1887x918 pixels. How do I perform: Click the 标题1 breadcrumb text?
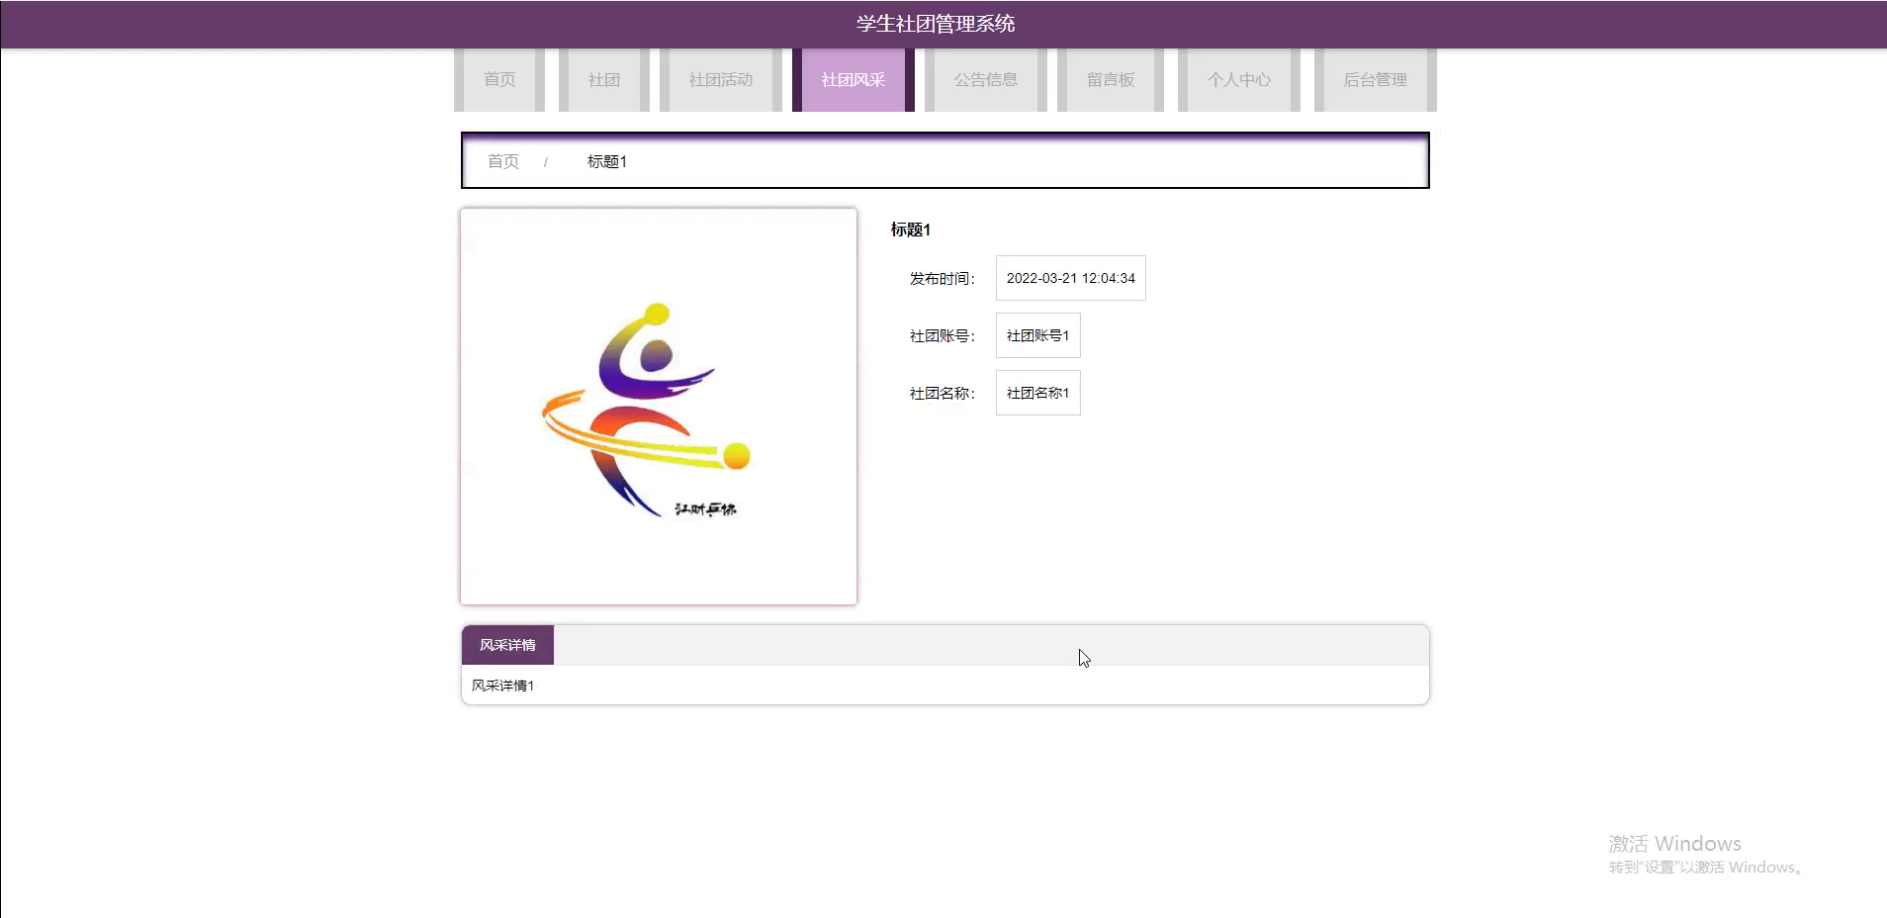[x=607, y=161]
